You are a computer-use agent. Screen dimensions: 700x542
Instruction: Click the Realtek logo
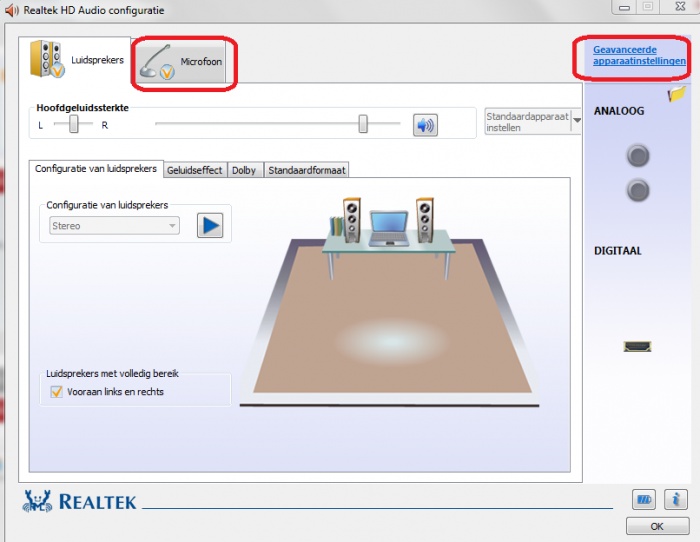(x=79, y=501)
